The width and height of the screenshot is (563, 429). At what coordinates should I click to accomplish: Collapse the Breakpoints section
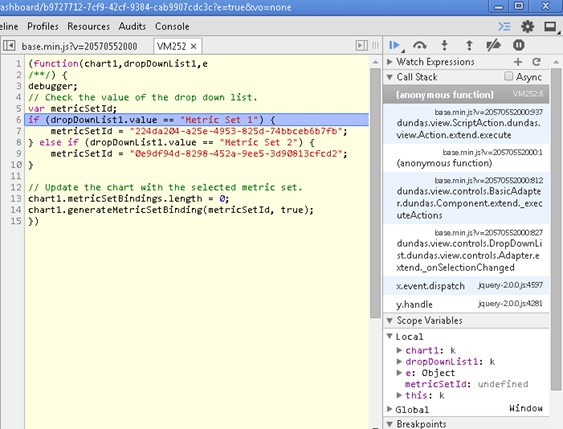tap(390, 424)
